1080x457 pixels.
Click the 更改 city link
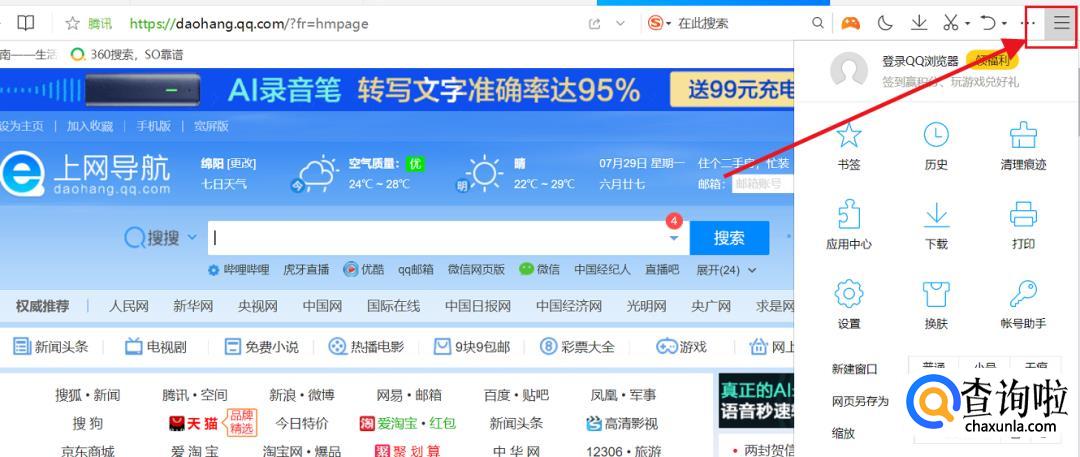(x=242, y=163)
